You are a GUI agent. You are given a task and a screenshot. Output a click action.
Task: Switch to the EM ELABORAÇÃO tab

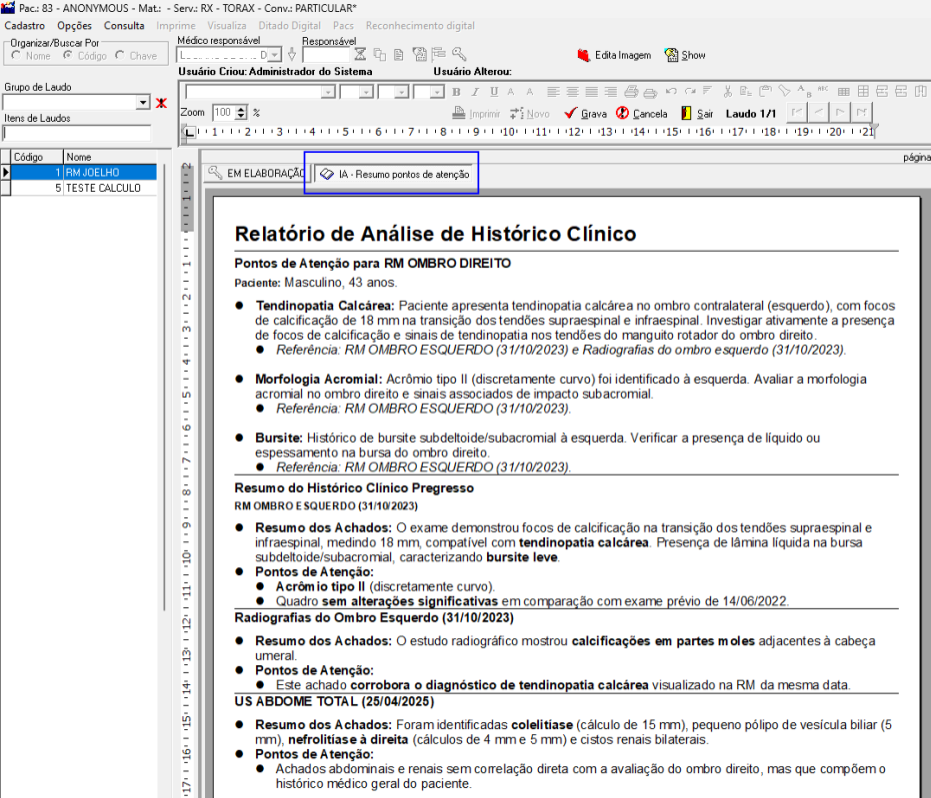pyautogui.click(x=255, y=174)
